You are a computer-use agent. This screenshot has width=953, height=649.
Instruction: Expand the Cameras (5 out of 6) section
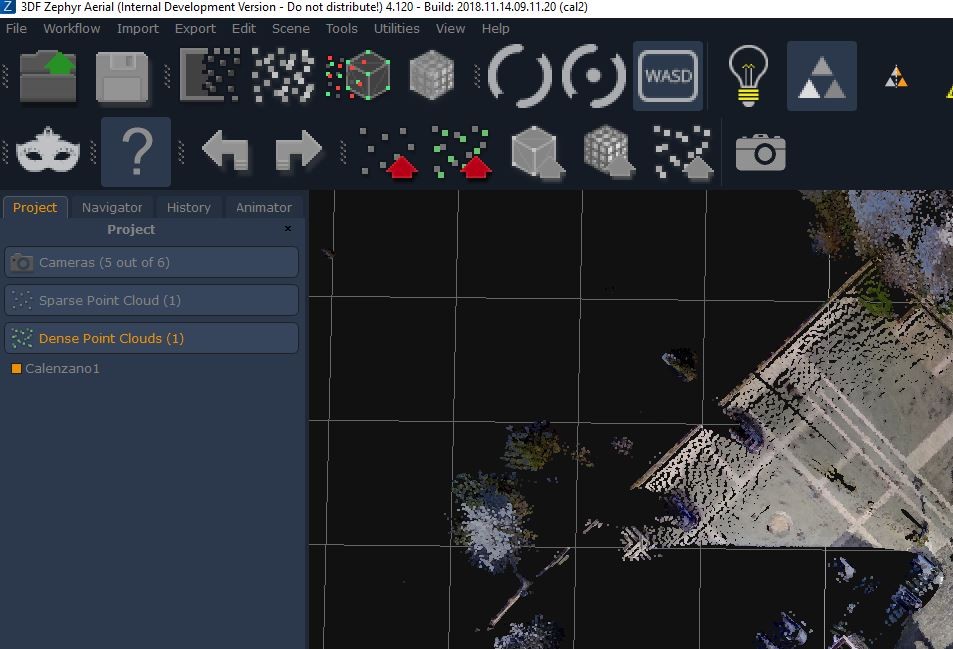pyautogui.click(x=151, y=262)
